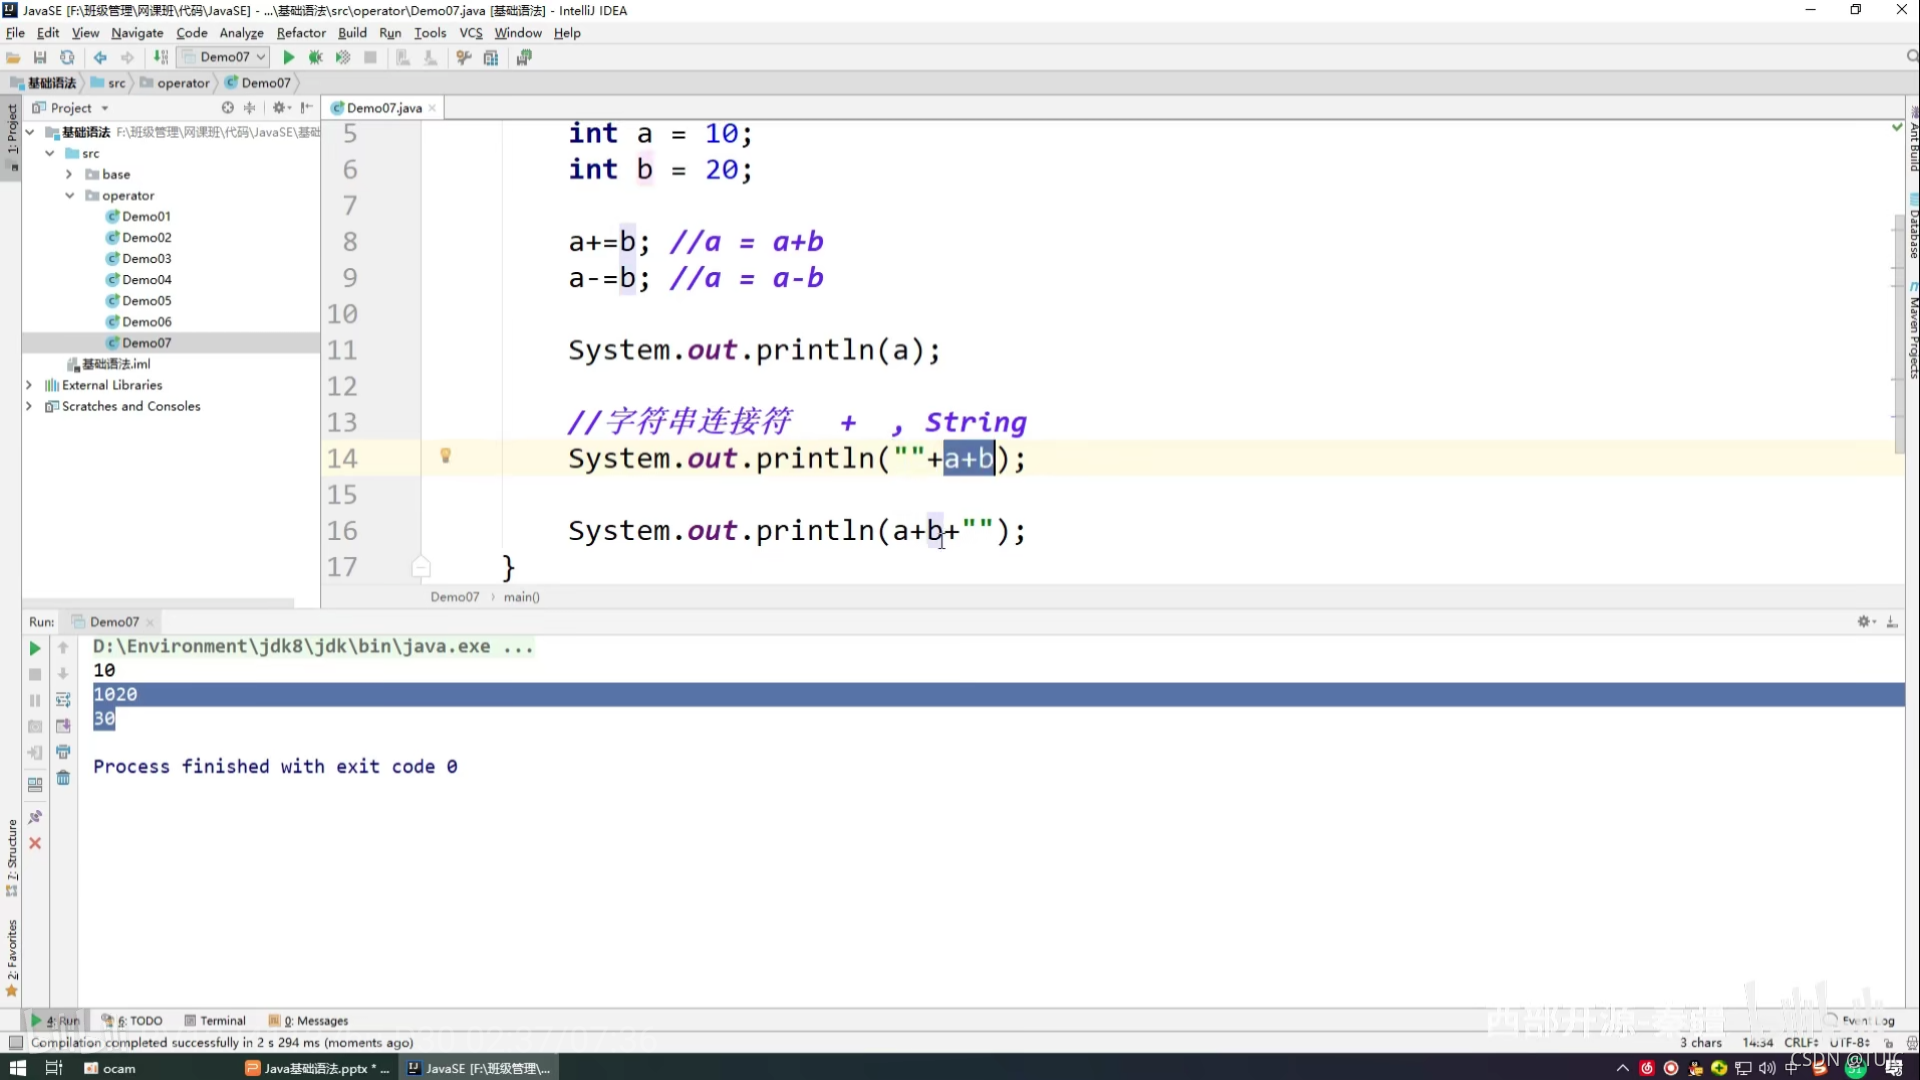Open the Demo07 run configuration dropdown
The width and height of the screenshot is (1920, 1080).
tap(224, 57)
